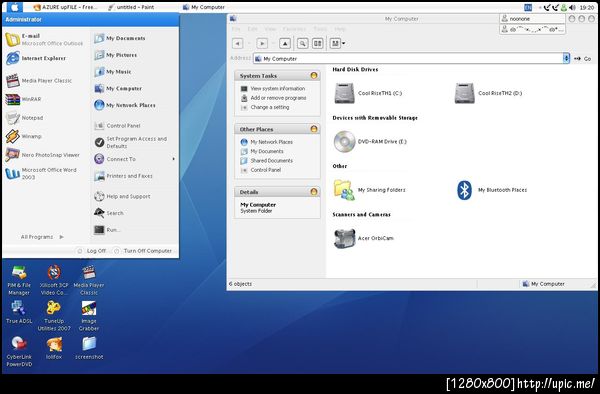Launch Winamp from the start menu

click(24, 136)
